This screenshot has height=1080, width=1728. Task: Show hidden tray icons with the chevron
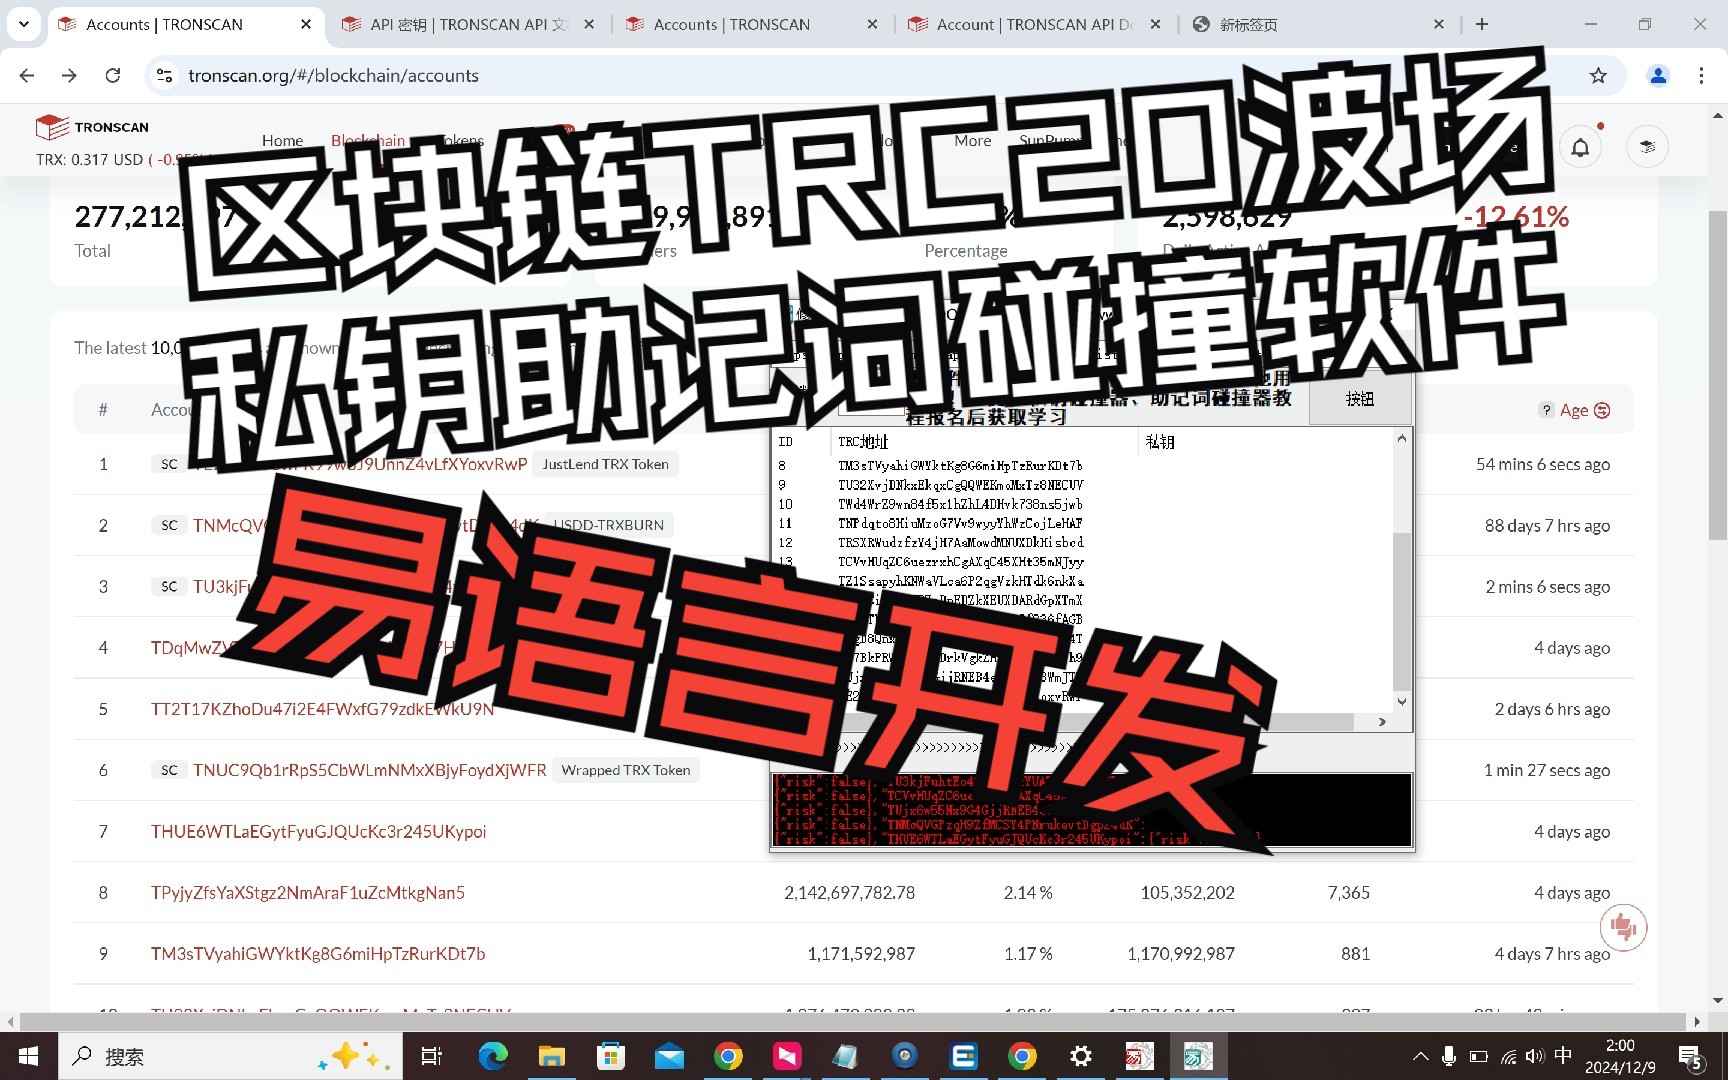coord(1420,1055)
